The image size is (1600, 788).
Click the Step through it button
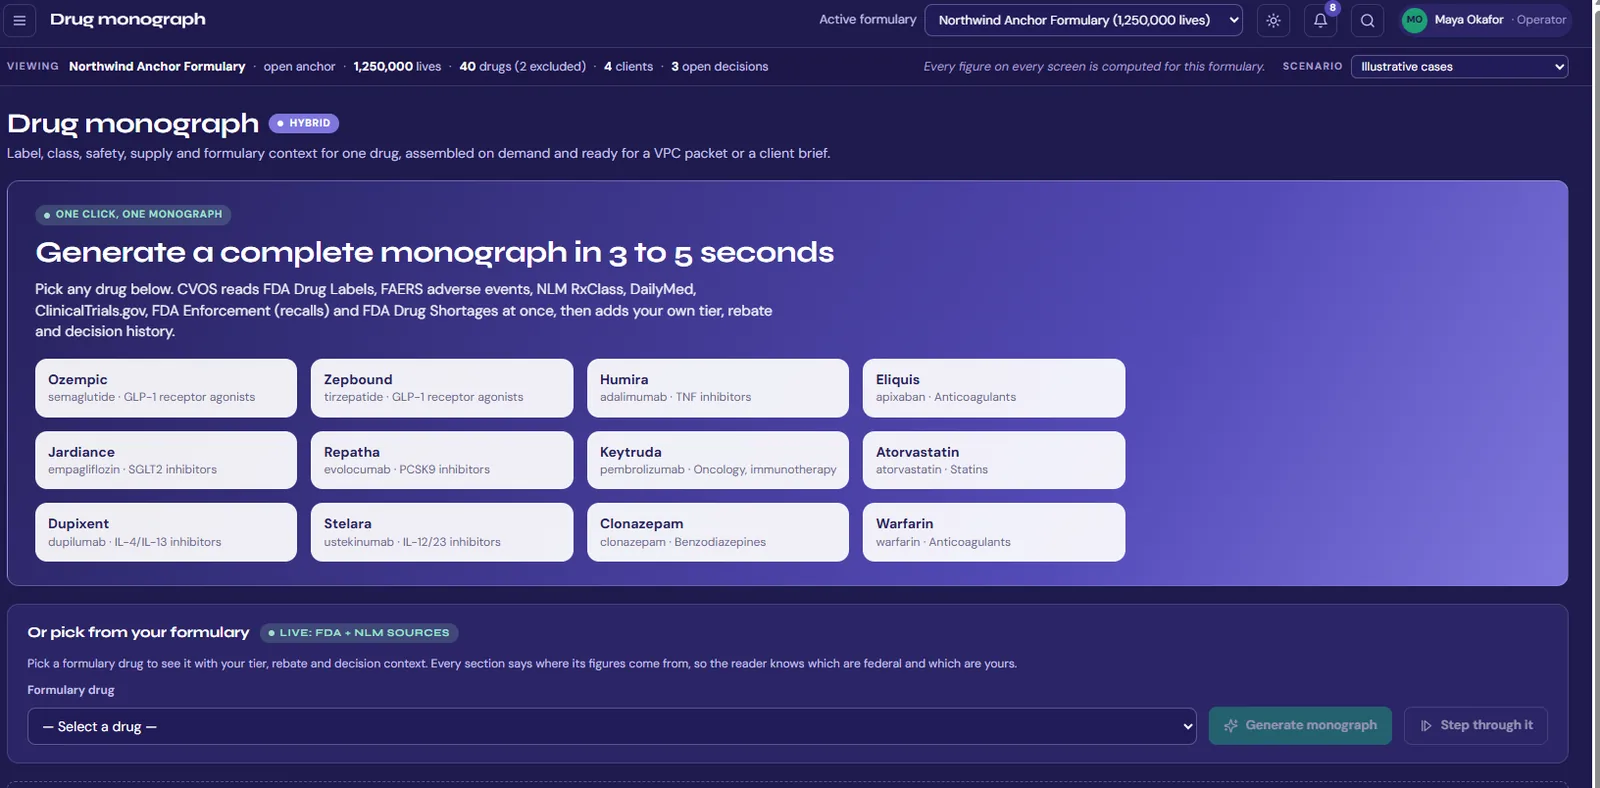point(1476,726)
